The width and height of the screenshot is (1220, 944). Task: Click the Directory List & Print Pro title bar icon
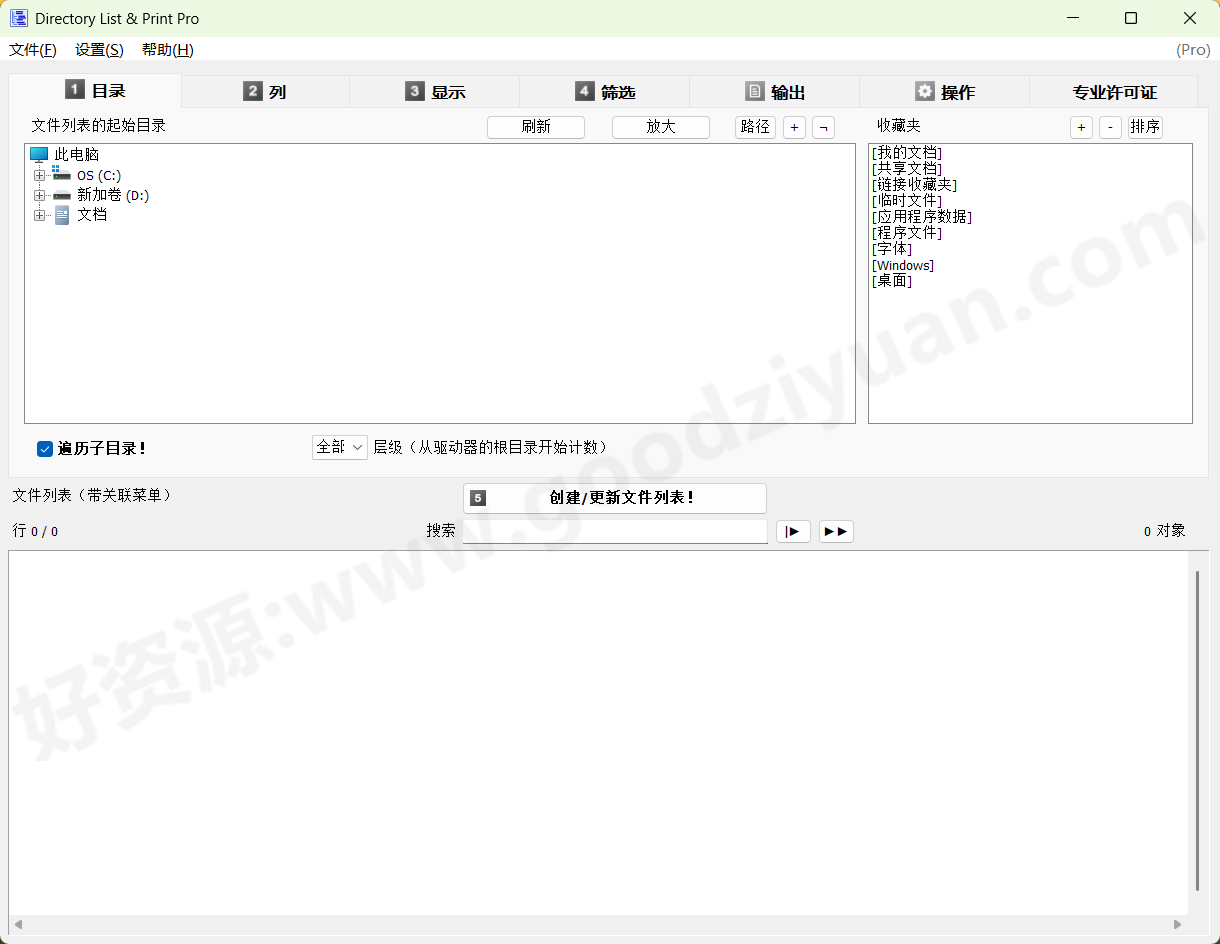click(x=19, y=18)
